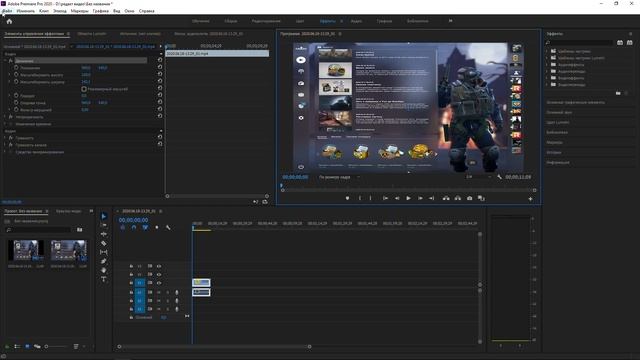Viewport: 640px width, 360px height.
Task: Select the Hand tool
Action: click(104, 270)
